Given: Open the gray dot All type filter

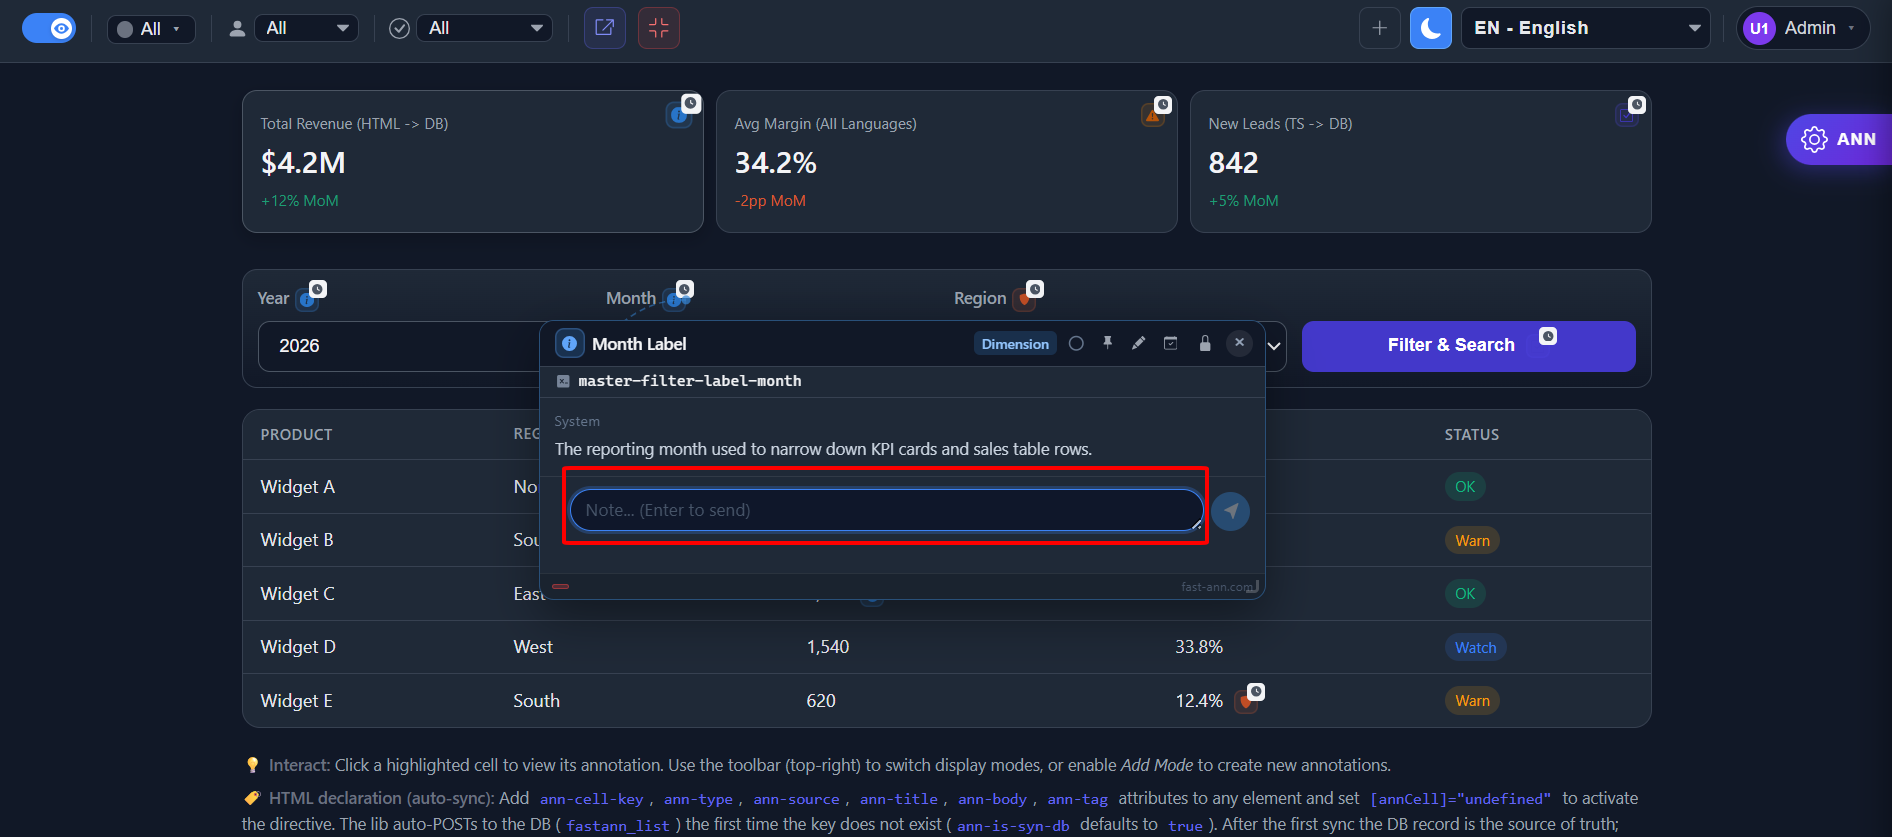Looking at the screenshot, I should [x=151, y=29].
